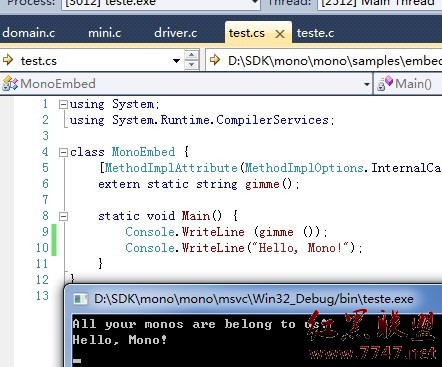Open the test.cs navigation dropdown
Screen dimensions: 442x367
tap(176, 61)
